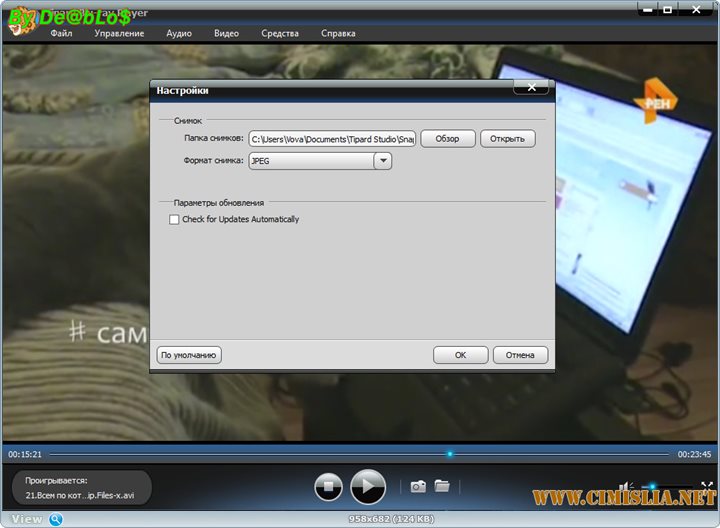Click total duration 00:23:45

tap(694, 454)
